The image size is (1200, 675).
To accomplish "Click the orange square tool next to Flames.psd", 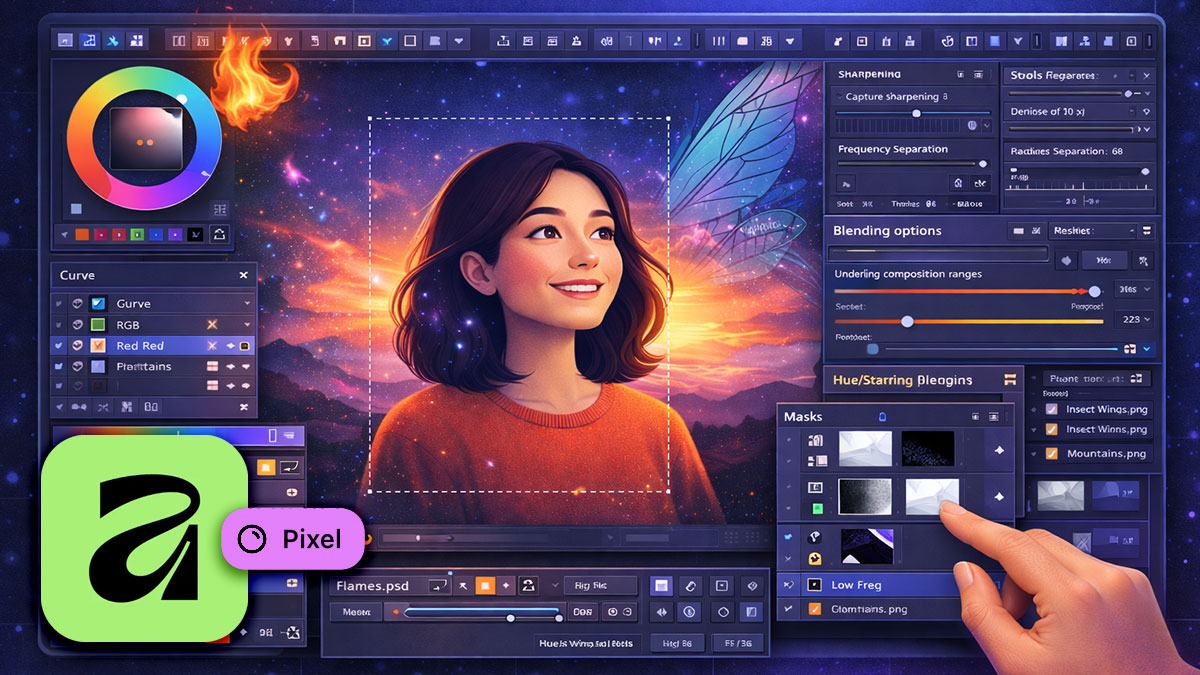I will pos(485,586).
